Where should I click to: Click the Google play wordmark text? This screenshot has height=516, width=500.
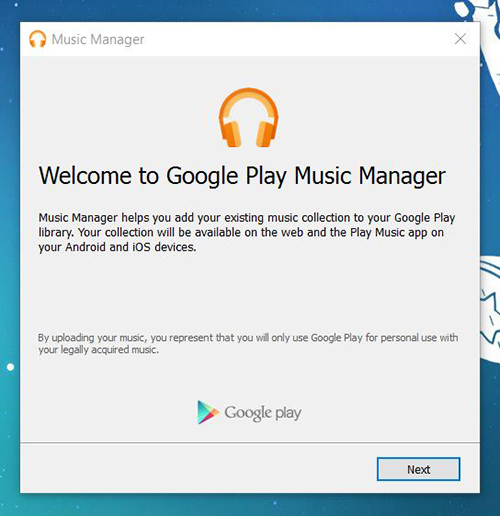263,413
